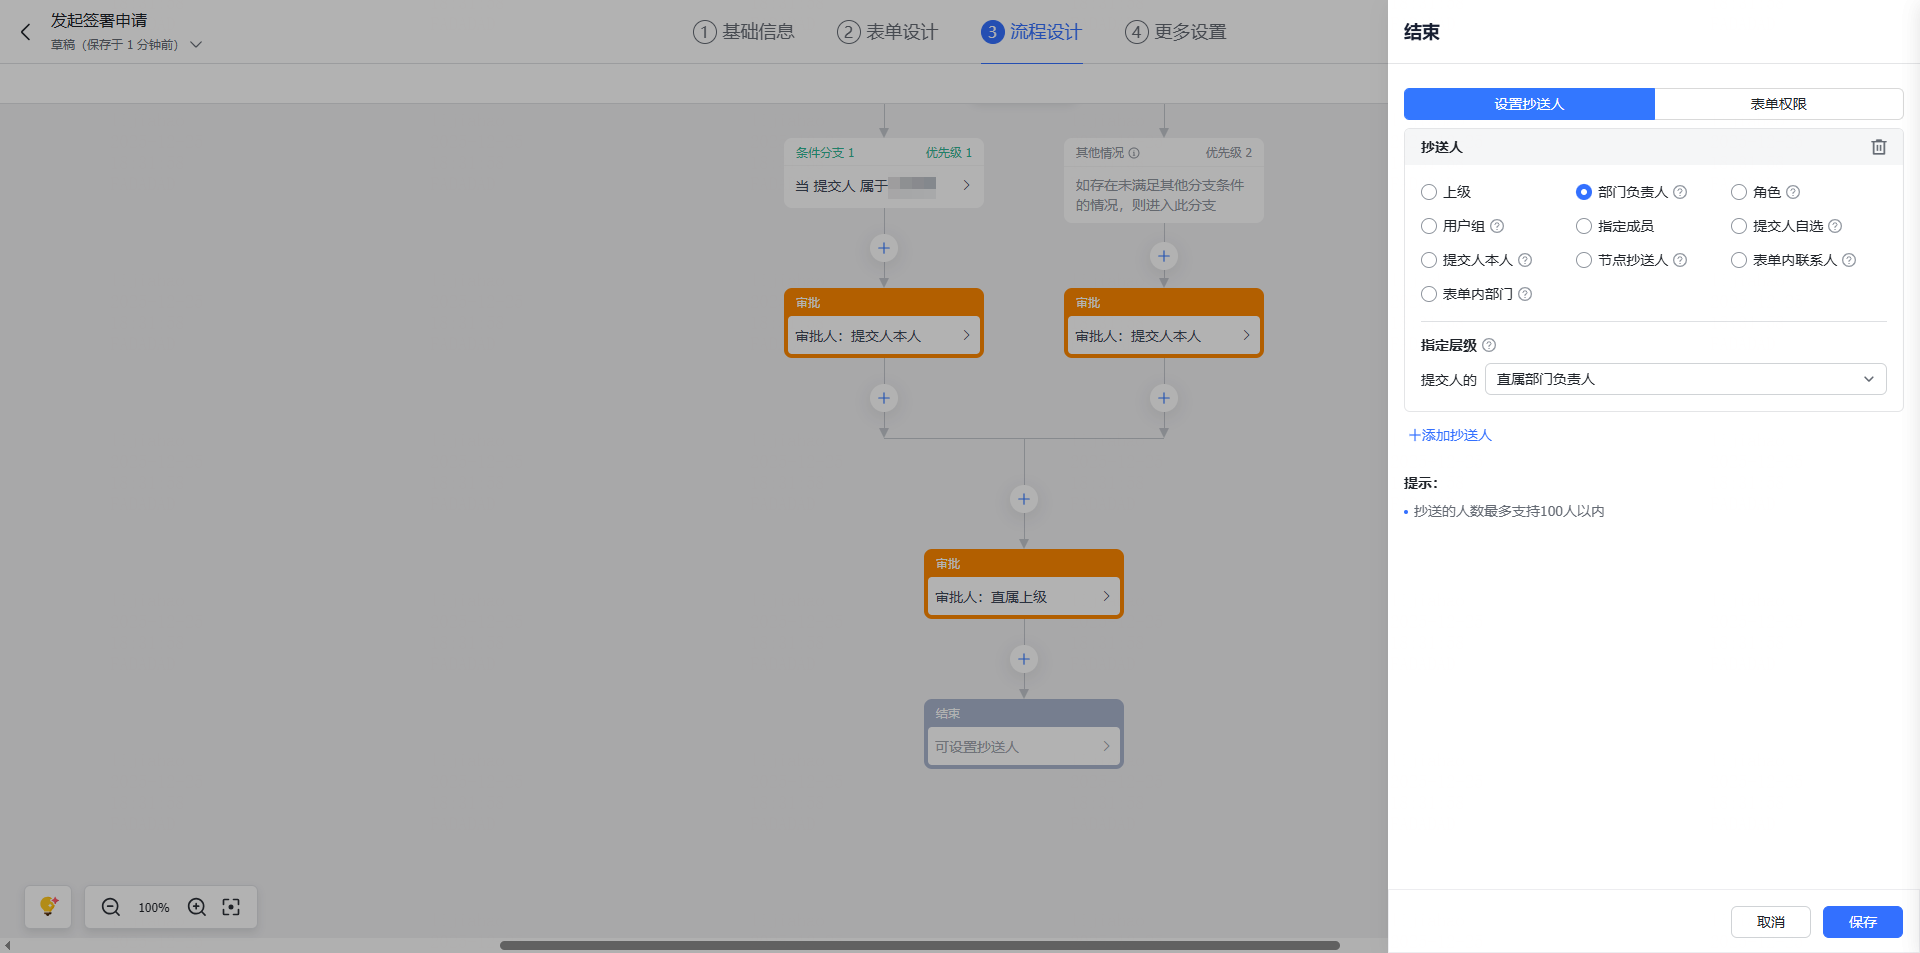Zoom out the flow canvas
Image resolution: width=1920 pixels, height=953 pixels.
[111, 907]
